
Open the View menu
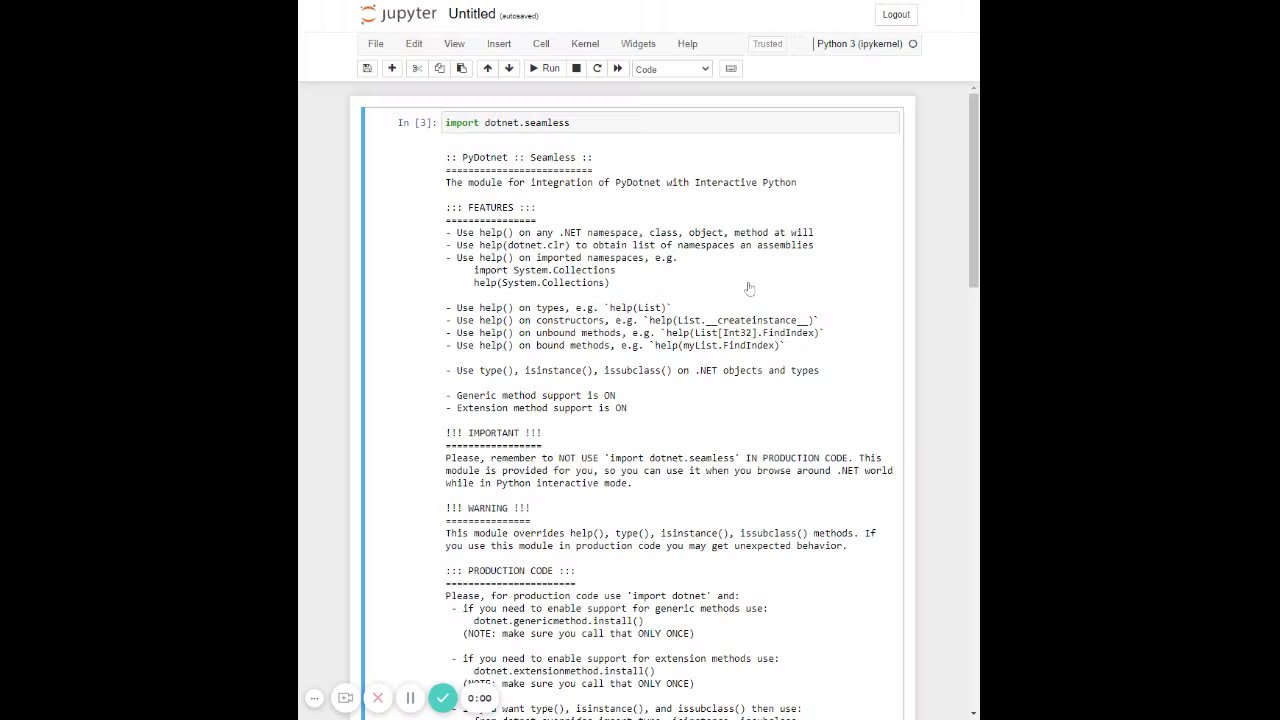pyautogui.click(x=454, y=44)
